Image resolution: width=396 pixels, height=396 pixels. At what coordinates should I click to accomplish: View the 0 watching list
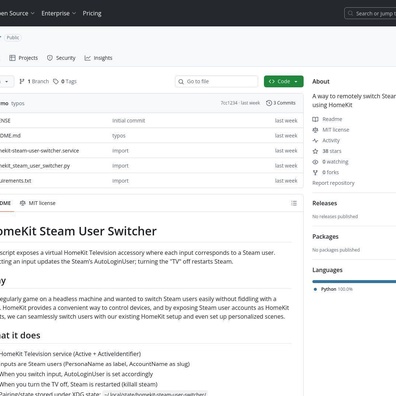(335, 162)
